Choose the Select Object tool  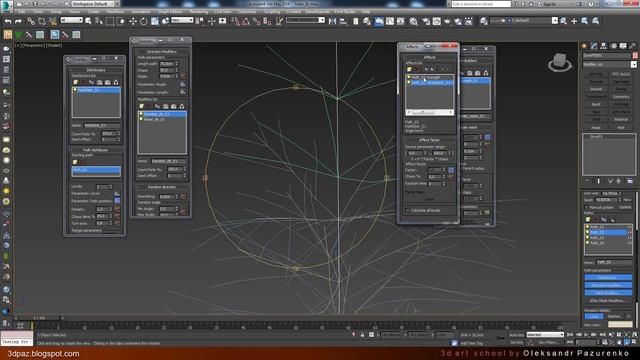tap(88, 21)
